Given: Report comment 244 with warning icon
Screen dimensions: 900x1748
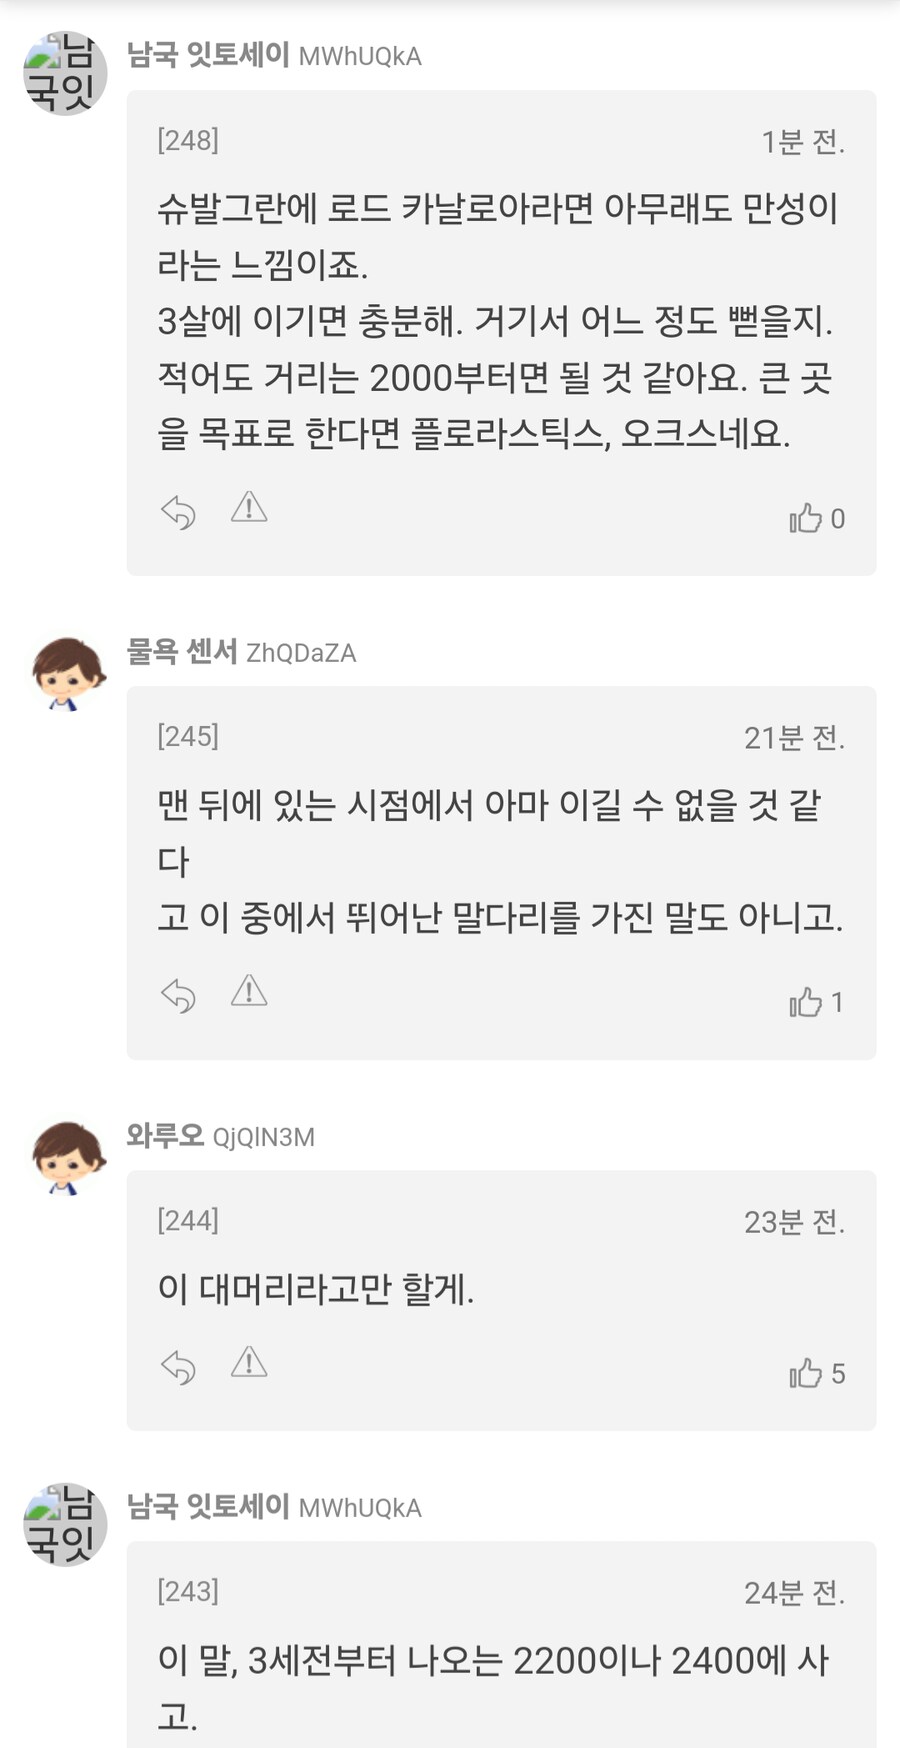Looking at the screenshot, I should (249, 1362).
